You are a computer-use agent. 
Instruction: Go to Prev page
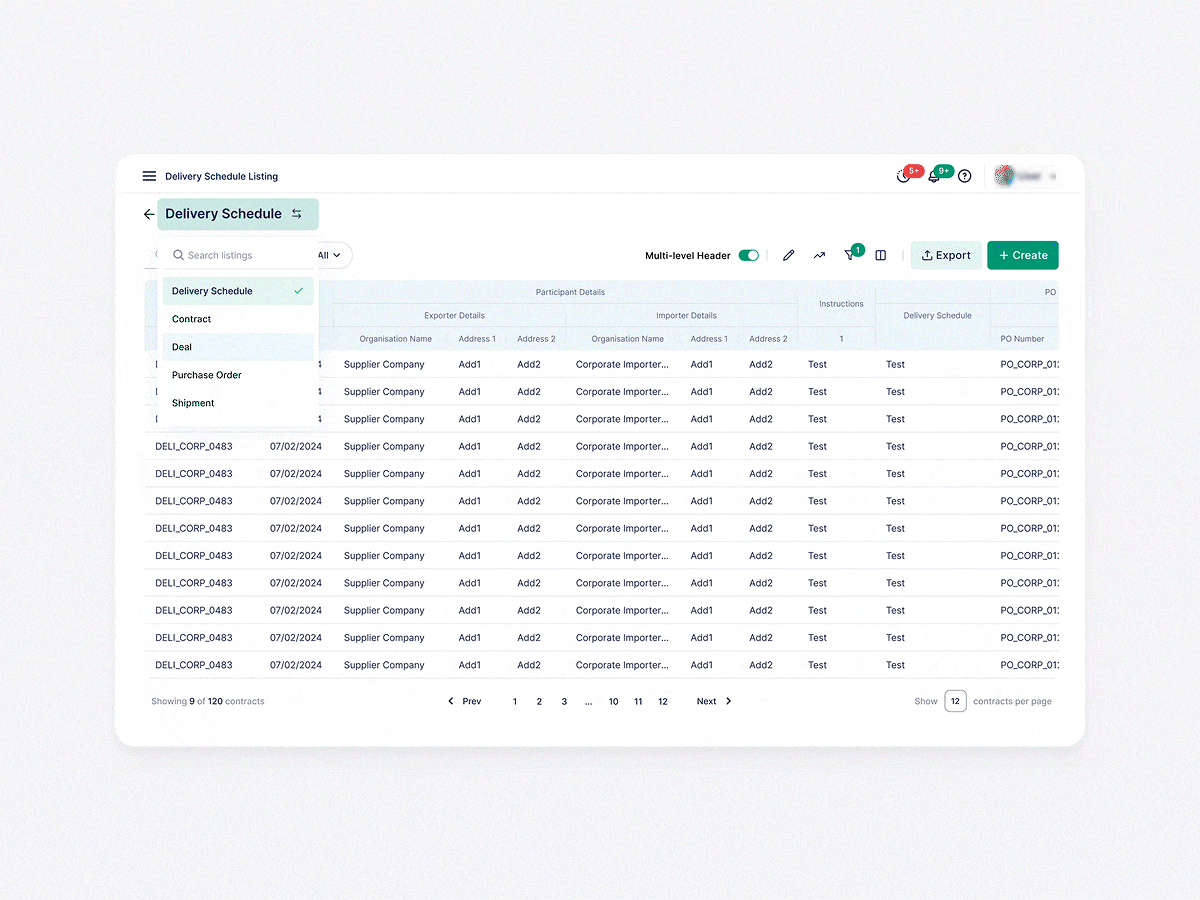tap(464, 701)
